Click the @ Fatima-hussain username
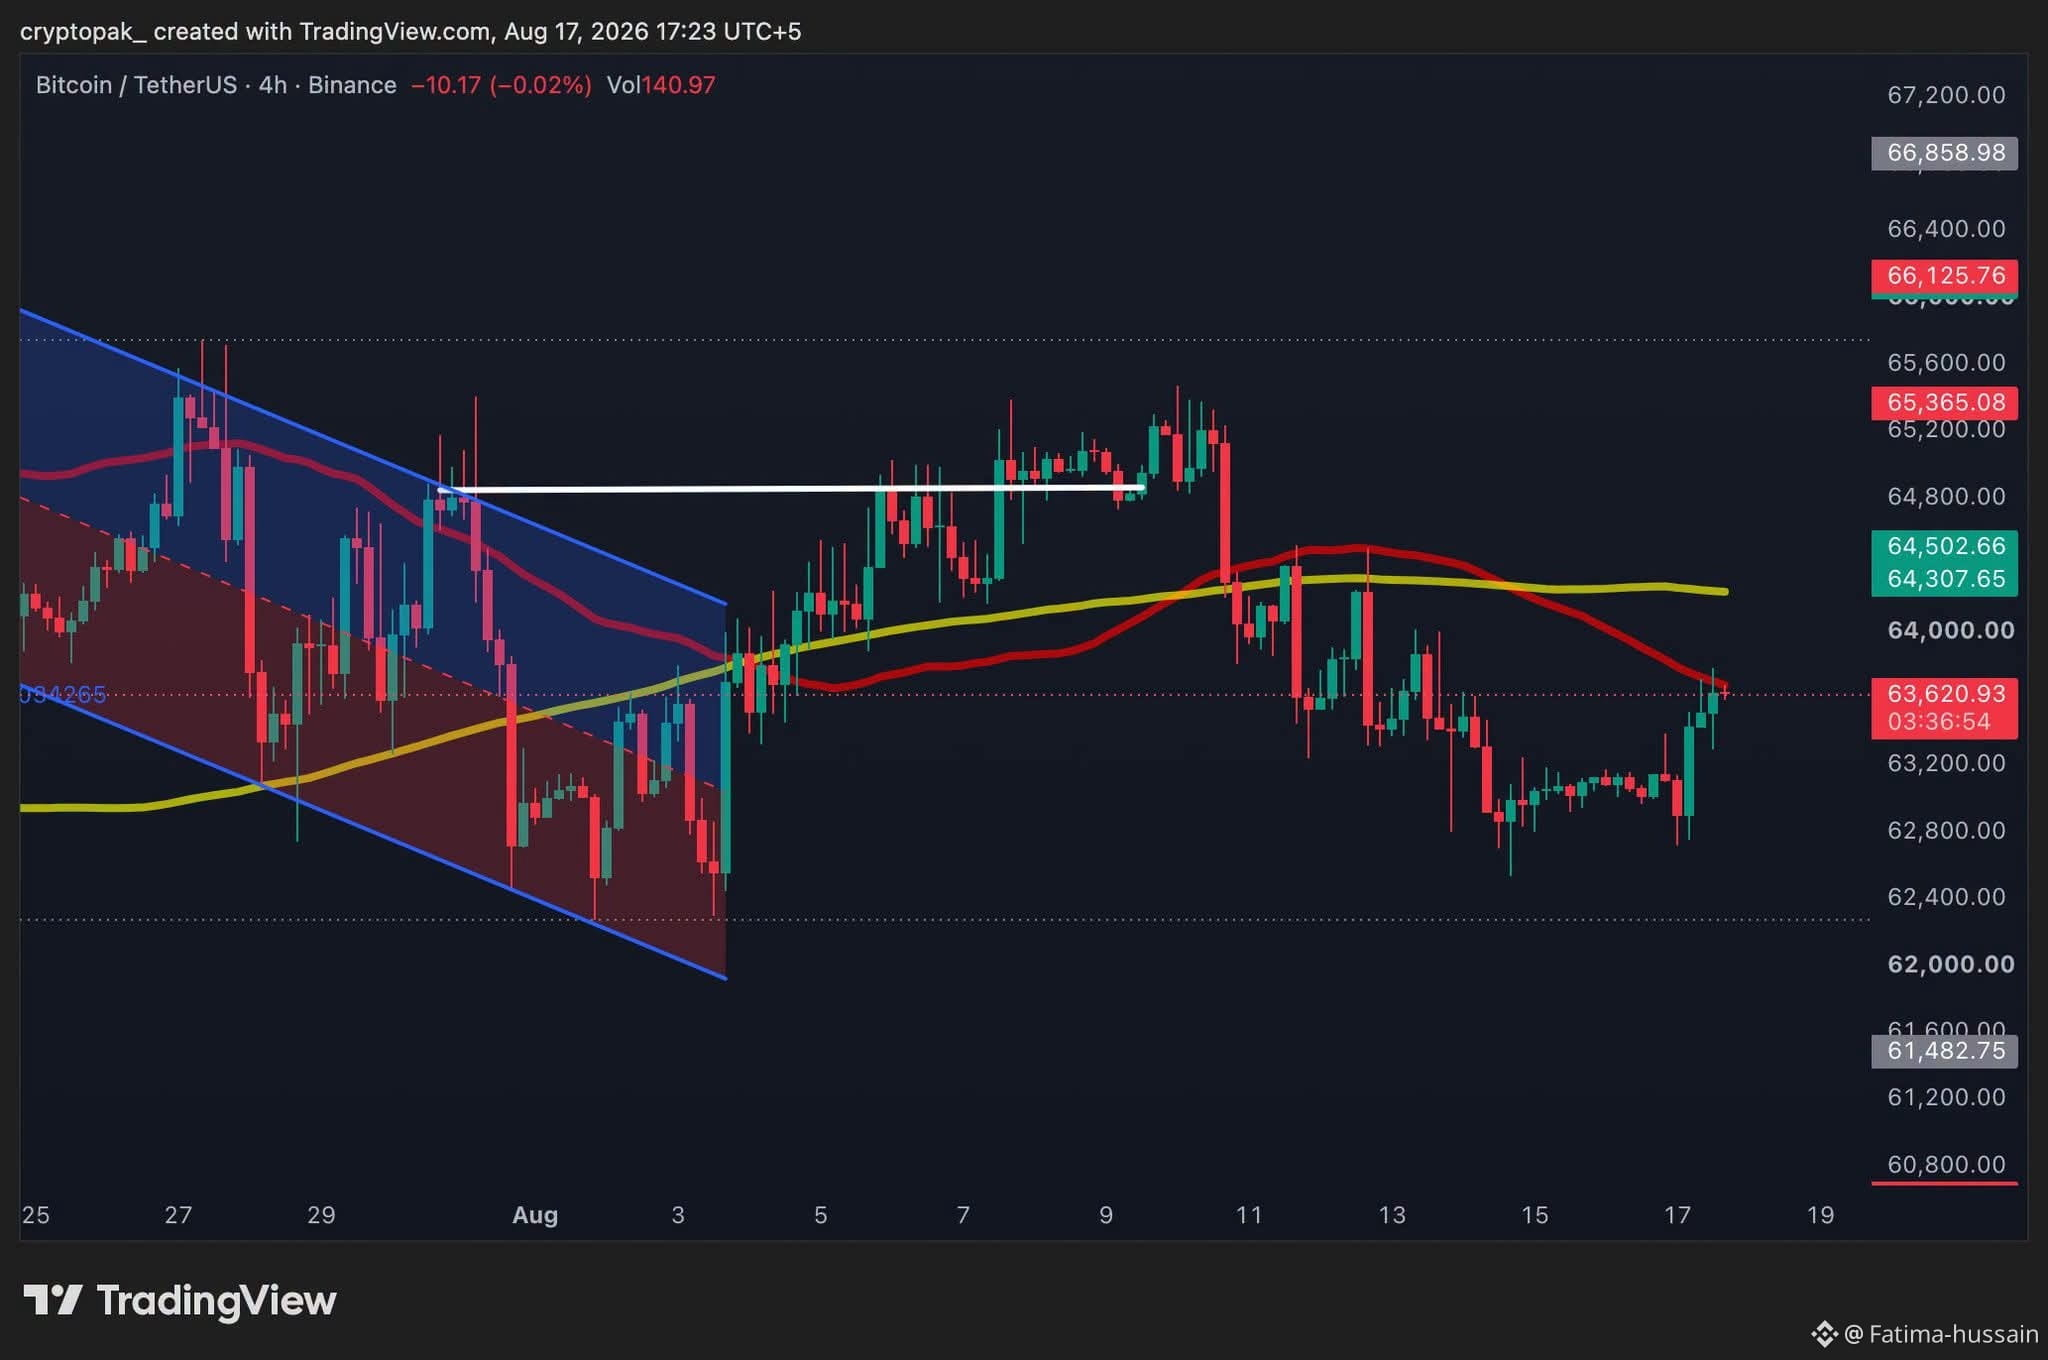 1941,1334
